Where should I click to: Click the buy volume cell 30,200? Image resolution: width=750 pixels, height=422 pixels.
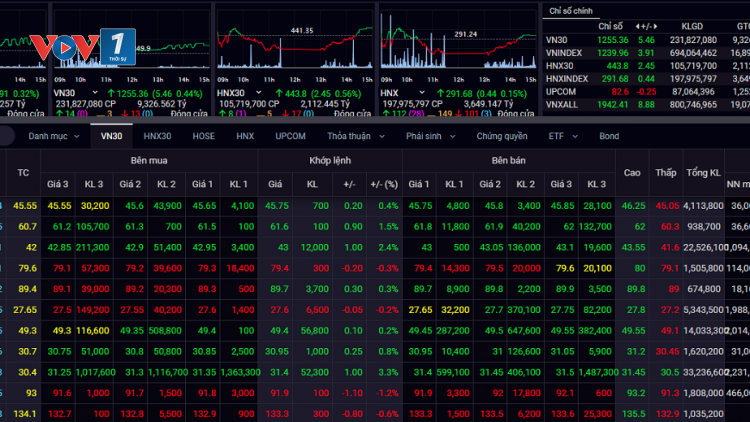coord(95,206)
